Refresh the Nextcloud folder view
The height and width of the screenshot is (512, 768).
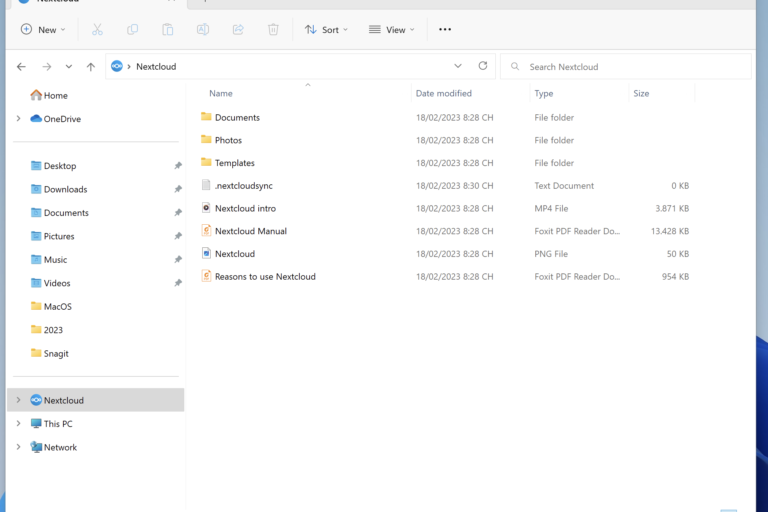(x=483, y=66)
